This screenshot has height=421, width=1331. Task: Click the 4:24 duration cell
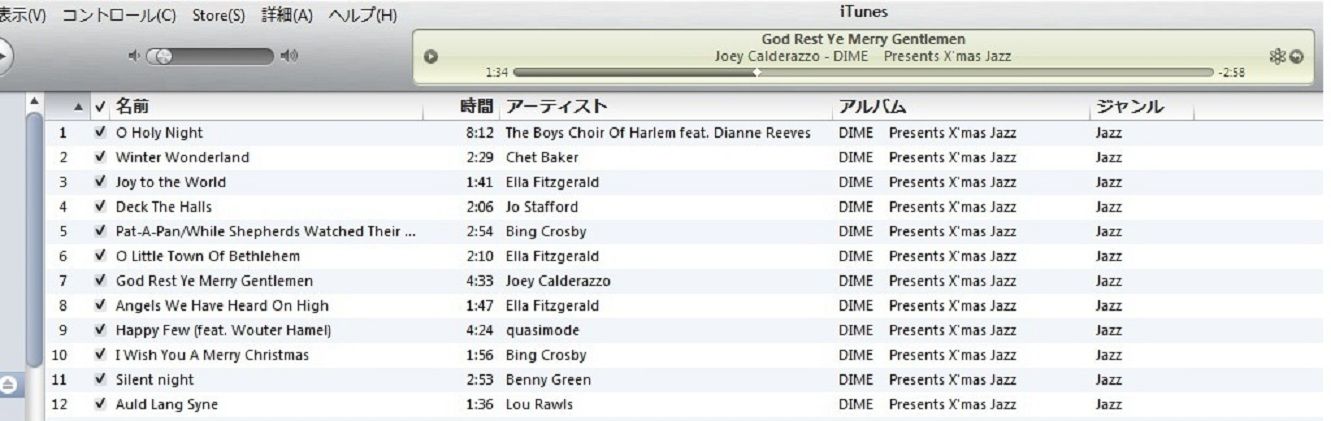(x=480, y=330)
